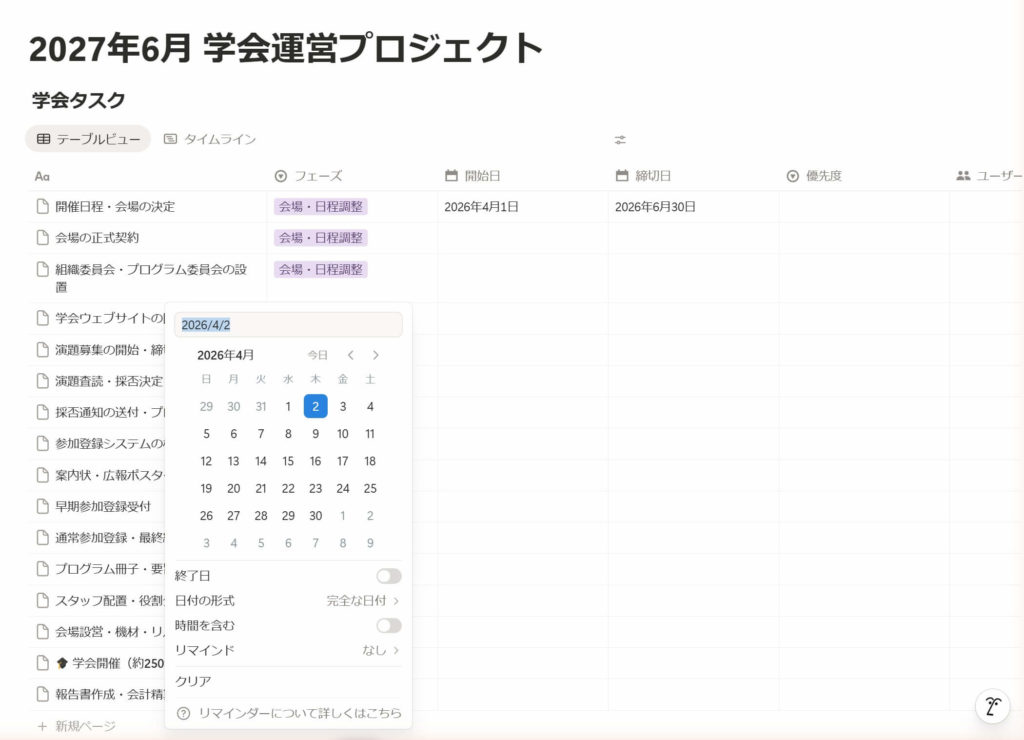This screenshot has height=740, width=1024.
Task: Click the filter/sort settings sliders icon
Action: point(620,140)
